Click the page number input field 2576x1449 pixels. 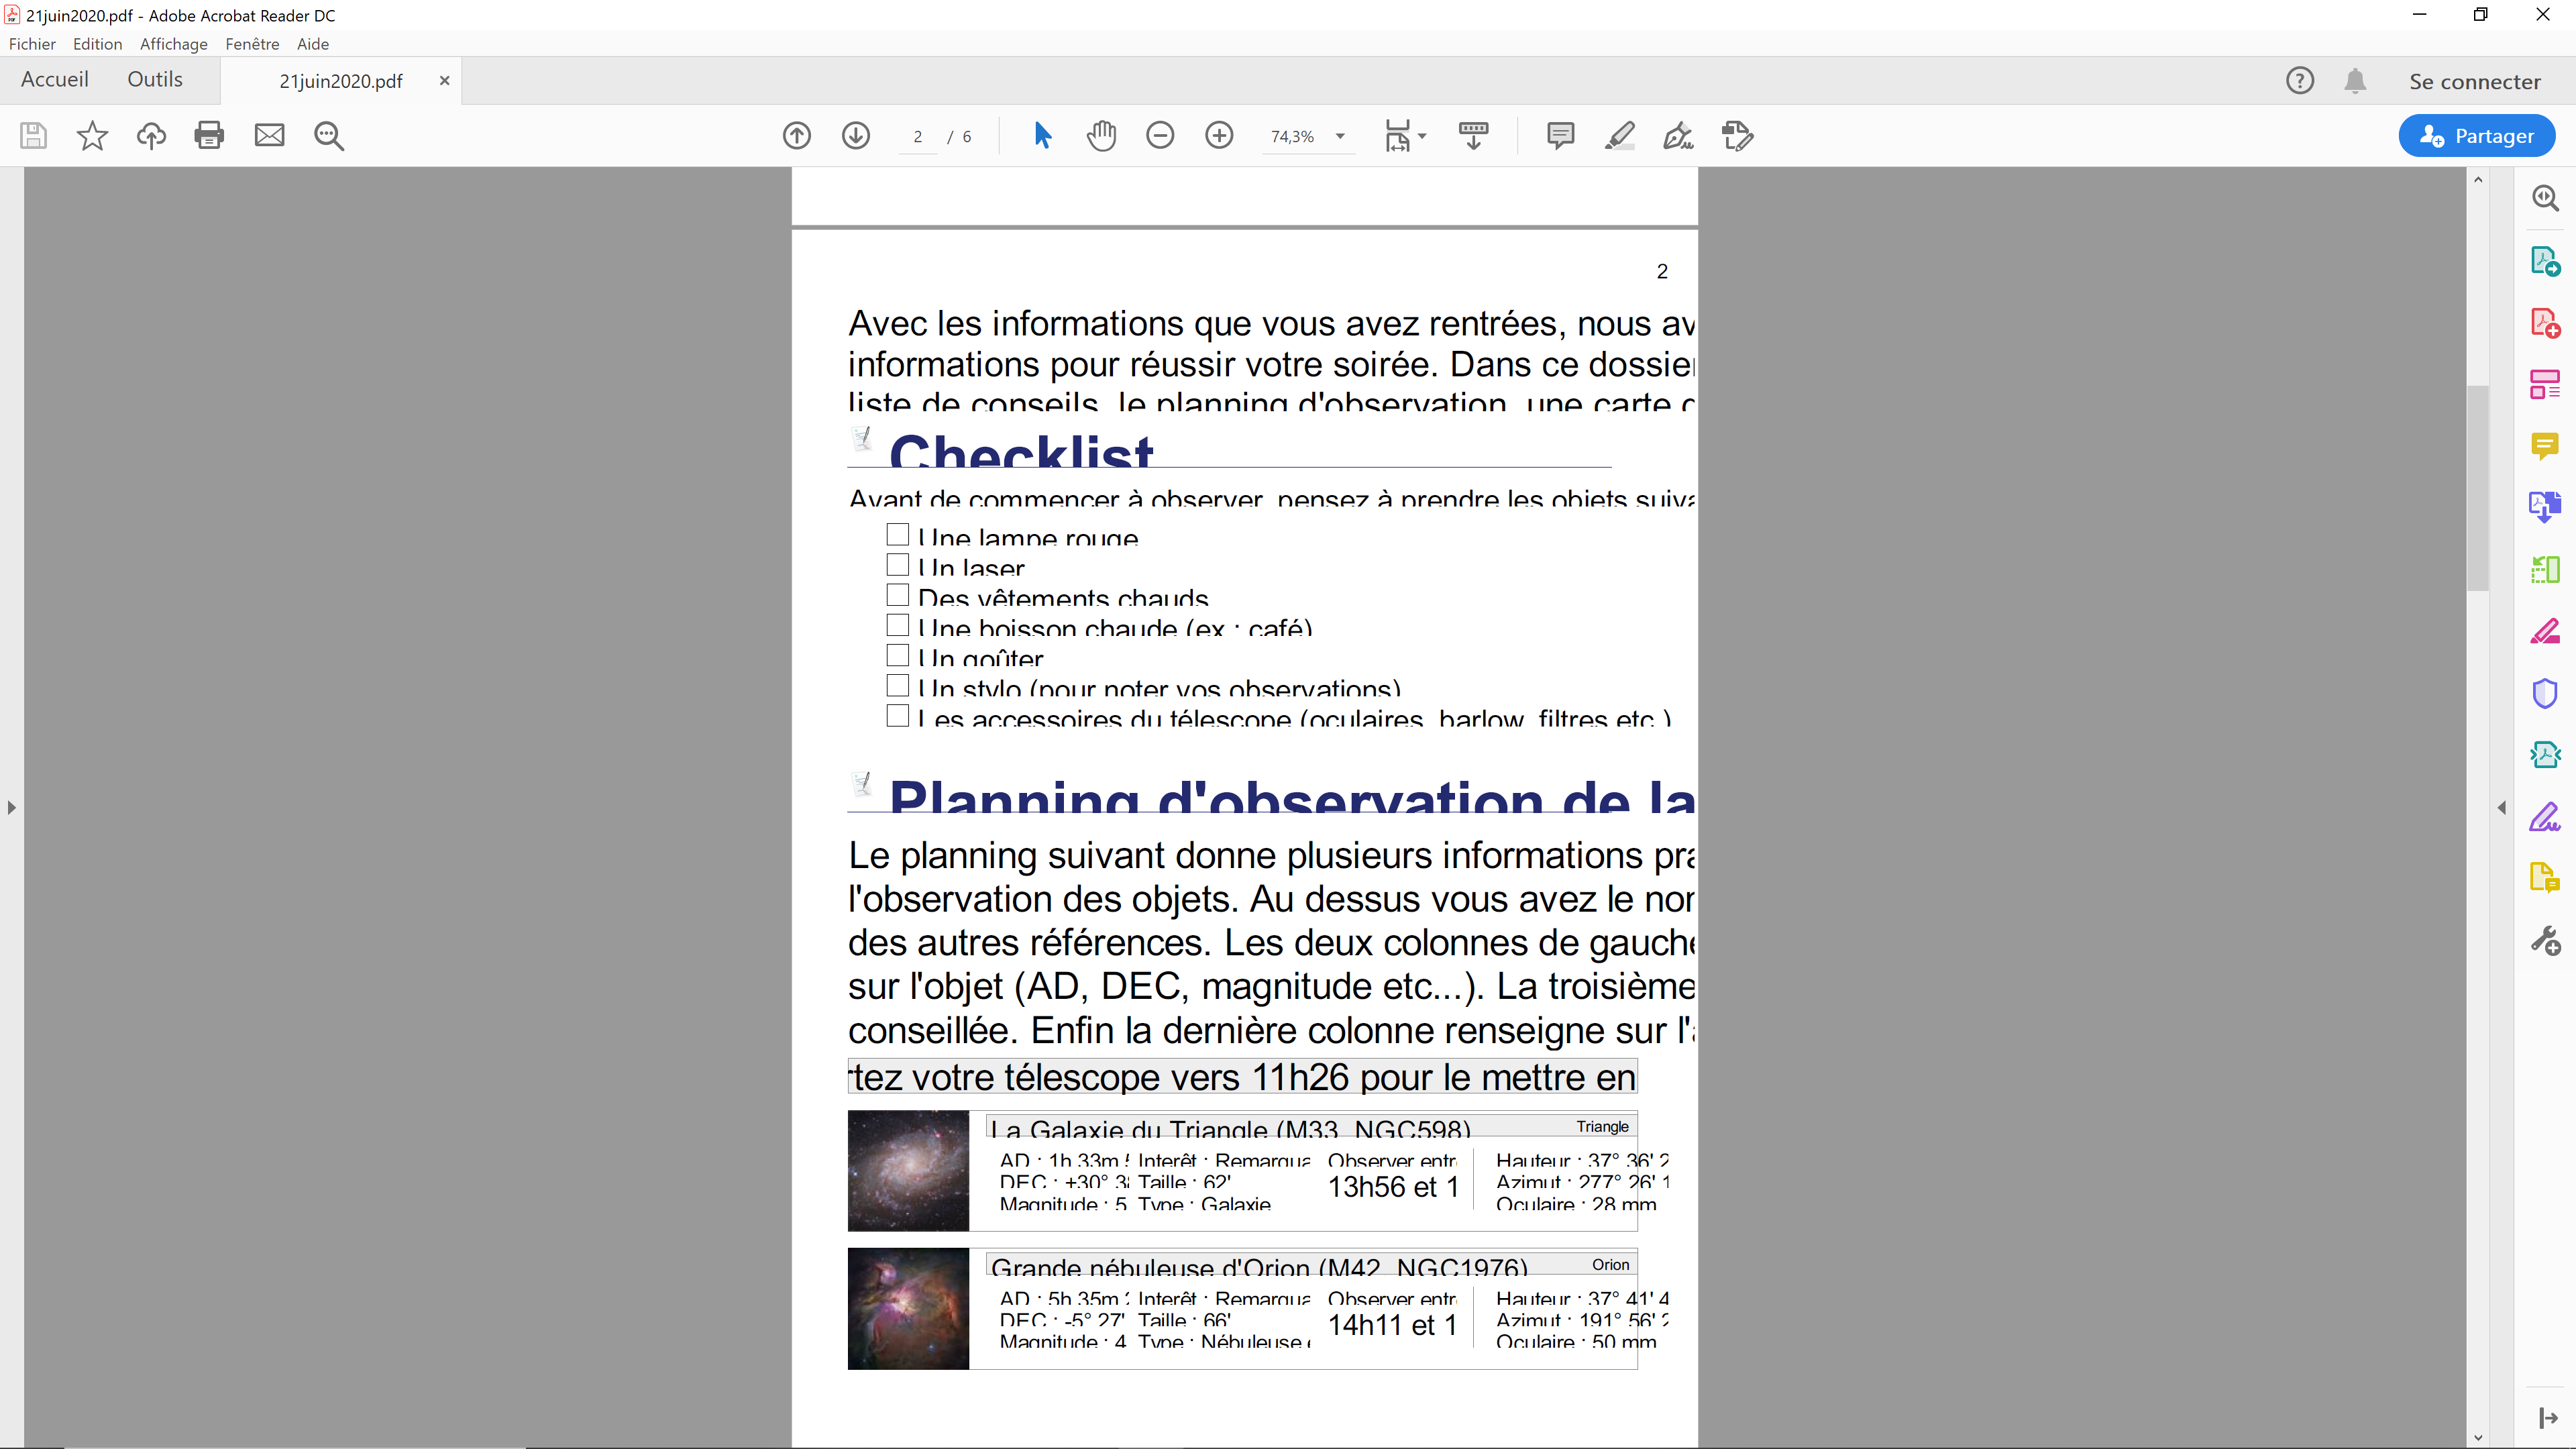[x=917, y=137]
